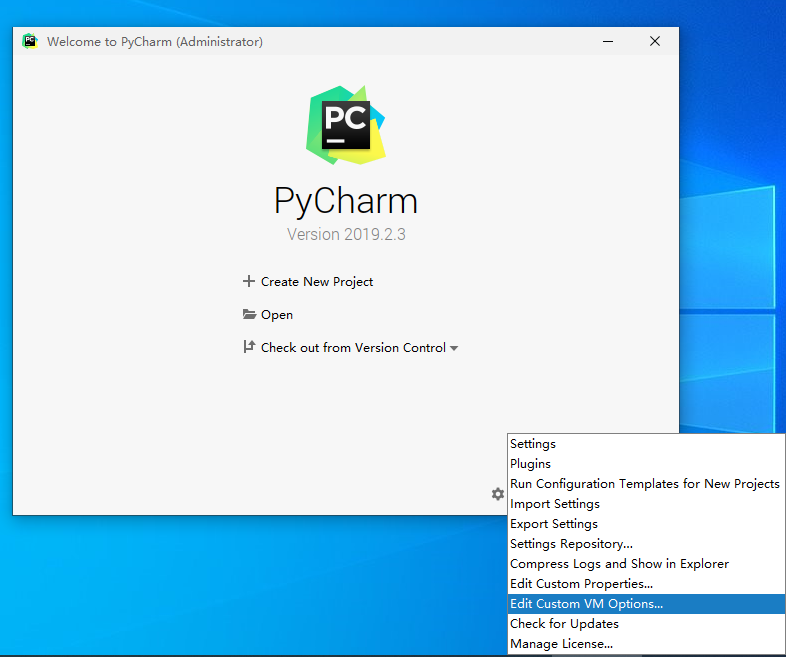This screenshot has height=657, width=786.
Task: Click the plus icon beside Create New Project
Action: 249,282
